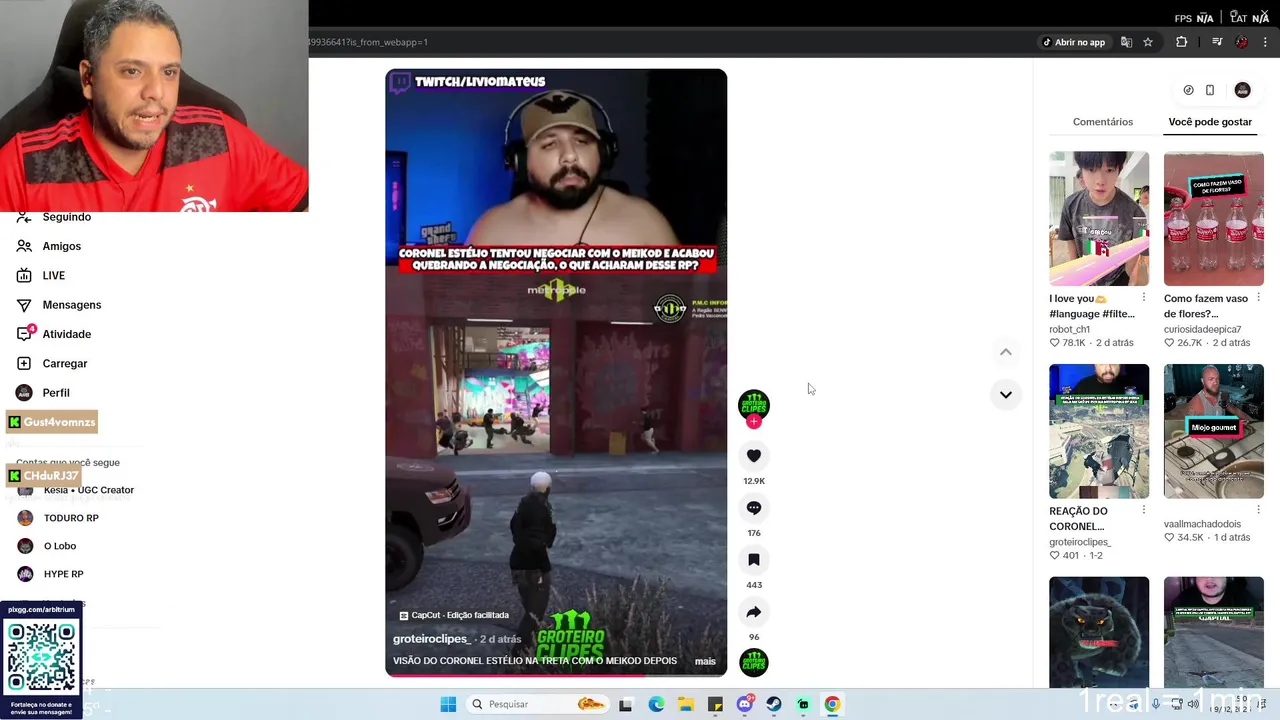The width and height of the screenshot is (1280, 720).
Task: Click the Amigos people icon
Action: click(24, 246)
